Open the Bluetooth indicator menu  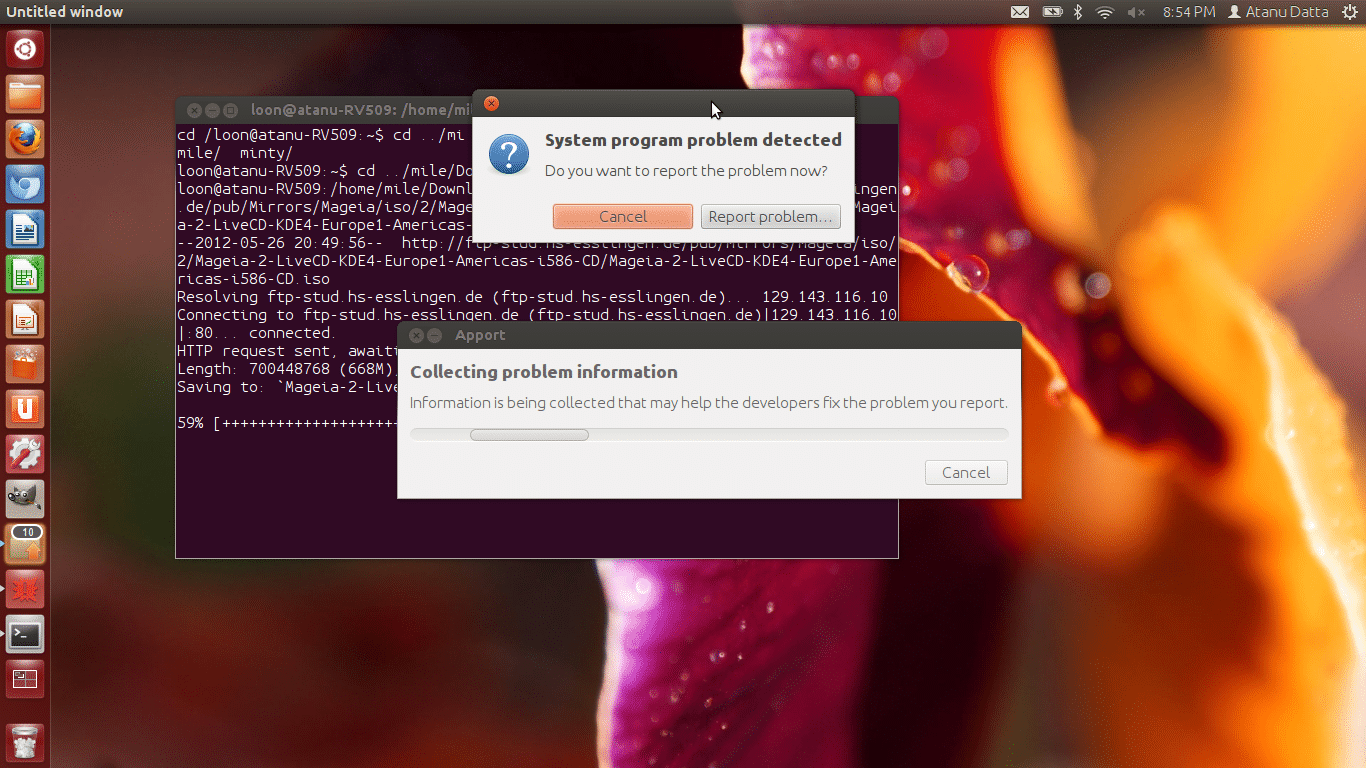click(x=1078, y=12)
